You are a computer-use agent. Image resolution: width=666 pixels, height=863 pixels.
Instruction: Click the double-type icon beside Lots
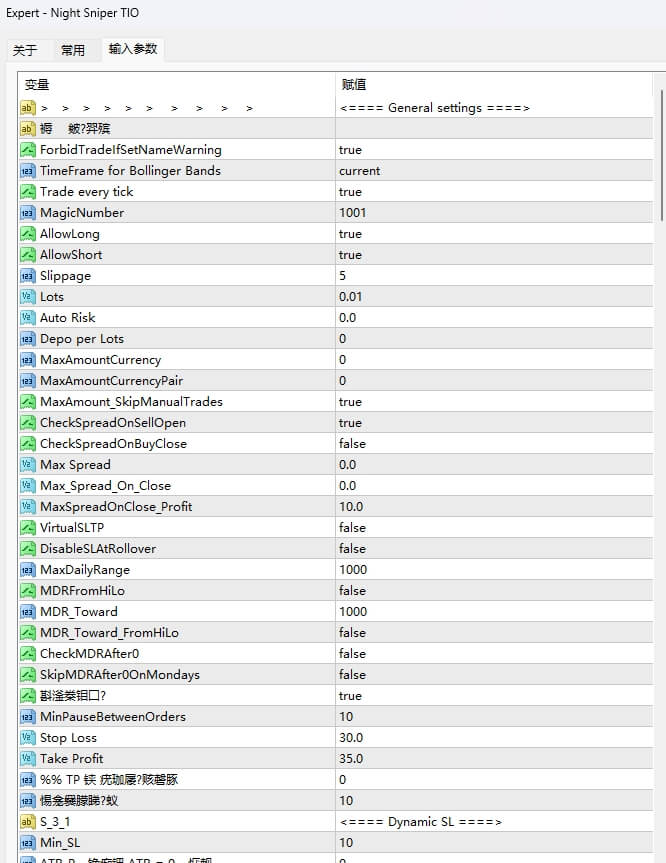pos(28,297)
